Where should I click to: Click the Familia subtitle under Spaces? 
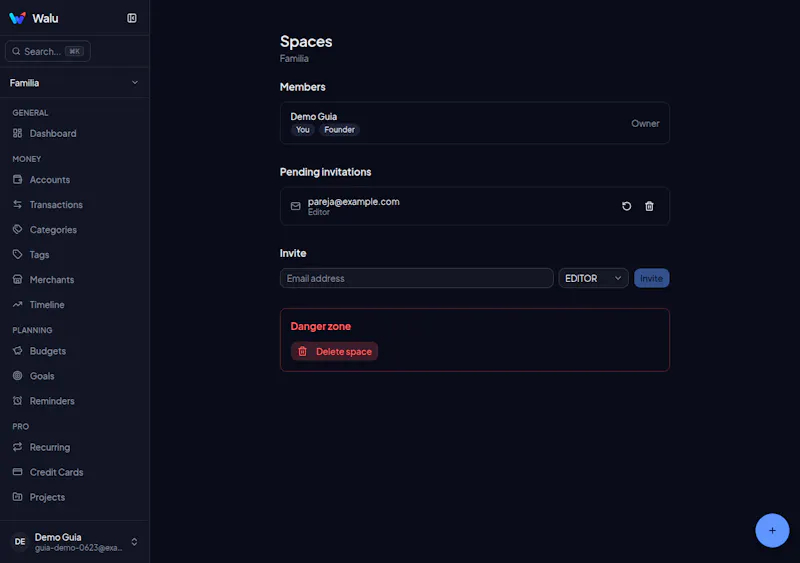tap(294, 58)
